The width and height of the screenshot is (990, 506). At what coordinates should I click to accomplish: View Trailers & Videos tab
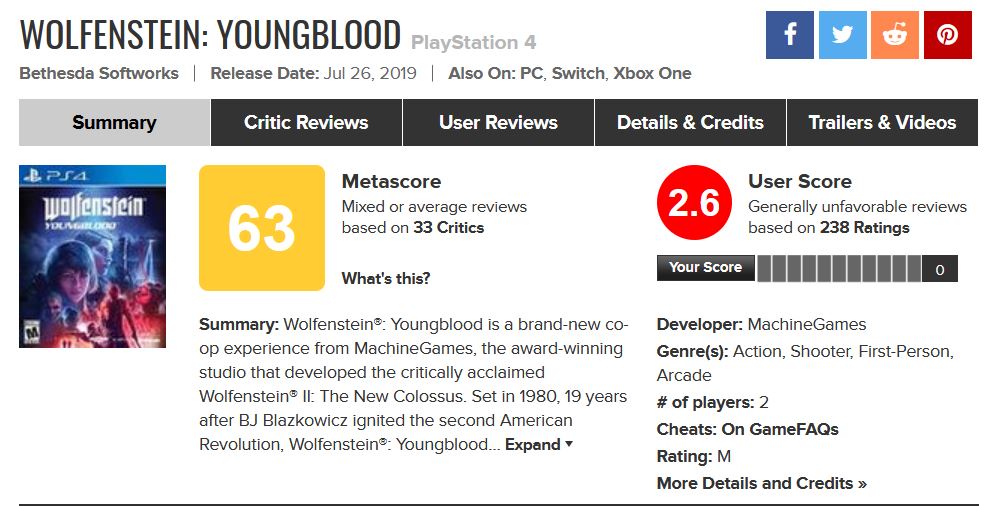[x=882, y=123]
